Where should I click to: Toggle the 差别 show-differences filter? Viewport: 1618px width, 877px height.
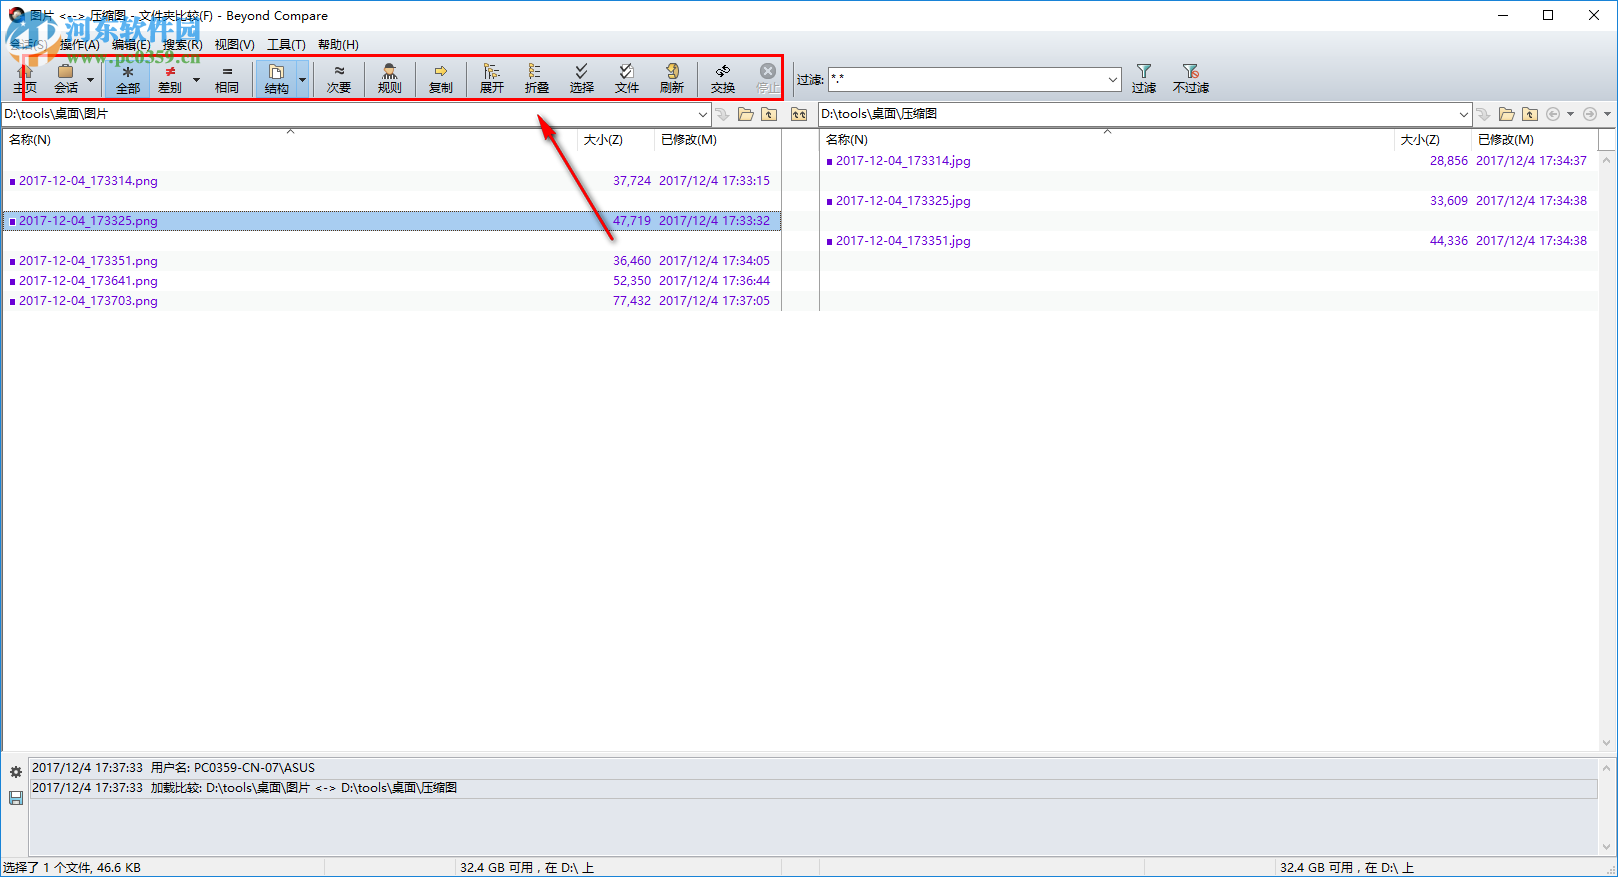(x=170, y=78)
